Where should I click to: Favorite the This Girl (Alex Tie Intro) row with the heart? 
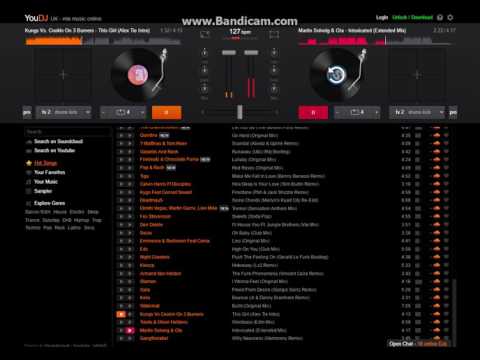click(446, 314)
